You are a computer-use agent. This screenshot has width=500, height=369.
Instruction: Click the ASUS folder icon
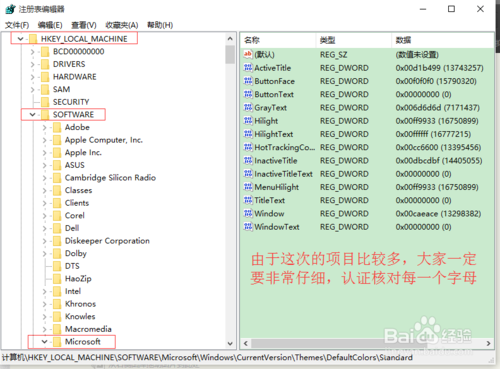57,165
